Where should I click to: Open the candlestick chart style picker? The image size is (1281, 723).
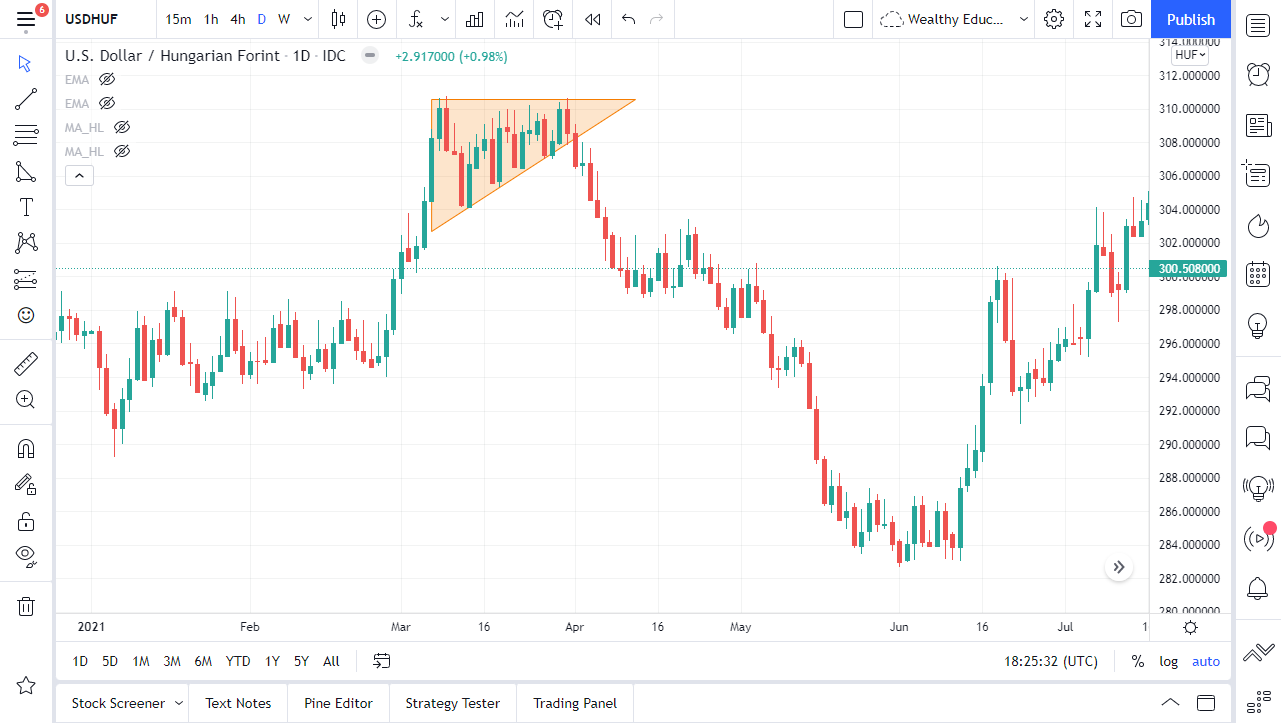tap(338, 19)
